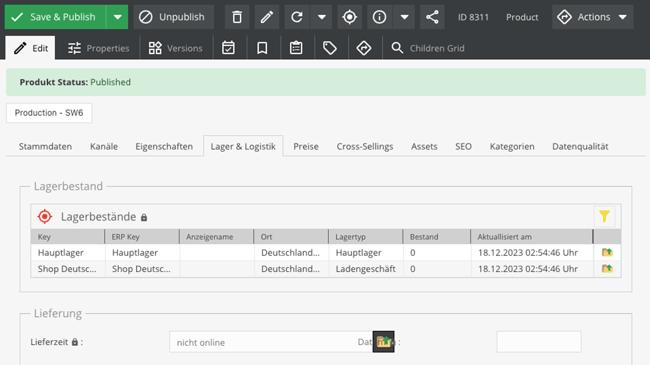Open the Hauptlager row with its open icon
Screen dimensions: 650x365
607,252
